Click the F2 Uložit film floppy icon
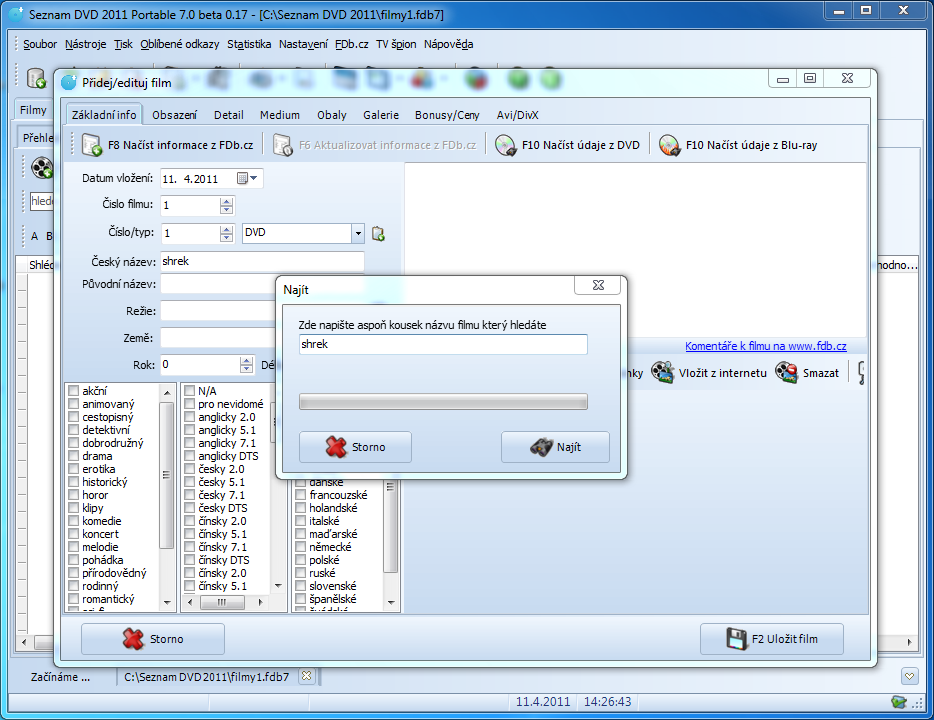934x720 pixels. click(x=737, y=639)
